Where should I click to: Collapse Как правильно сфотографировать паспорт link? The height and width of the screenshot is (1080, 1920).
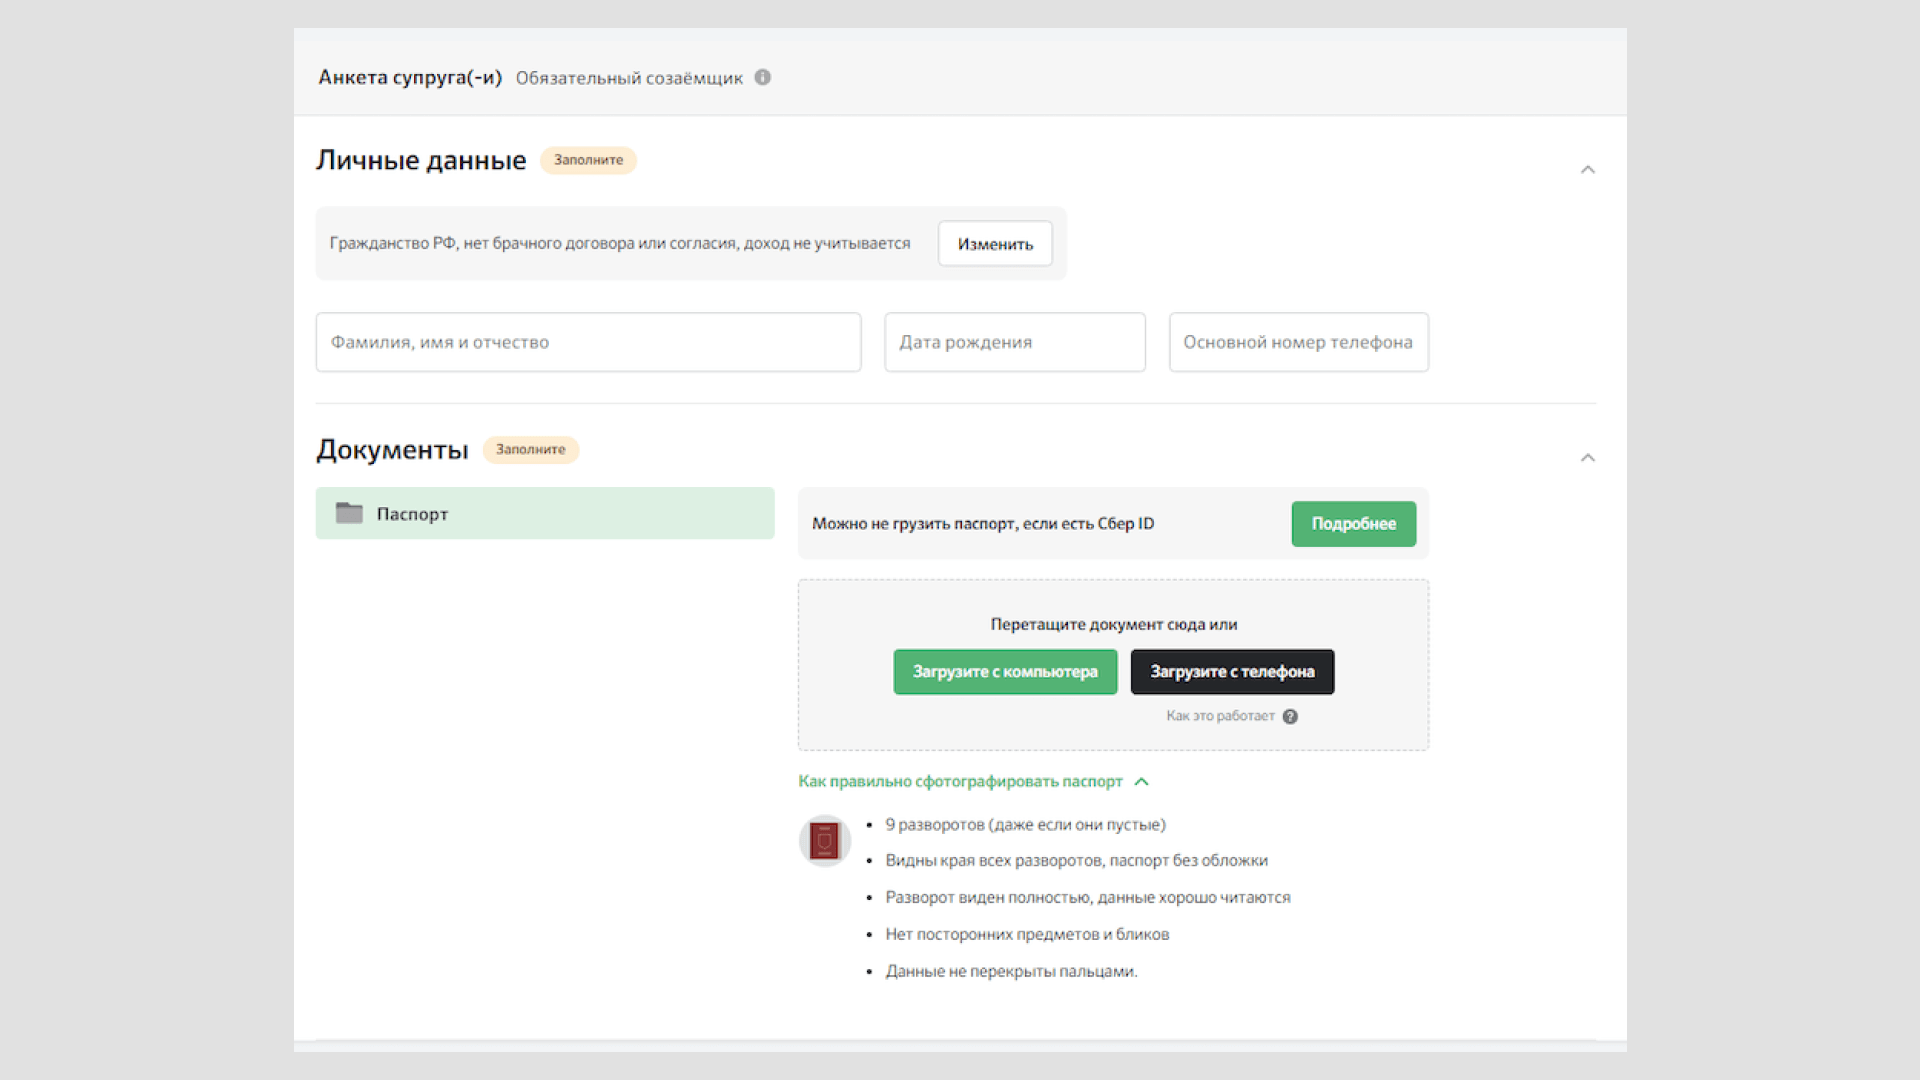coord(960,781)
